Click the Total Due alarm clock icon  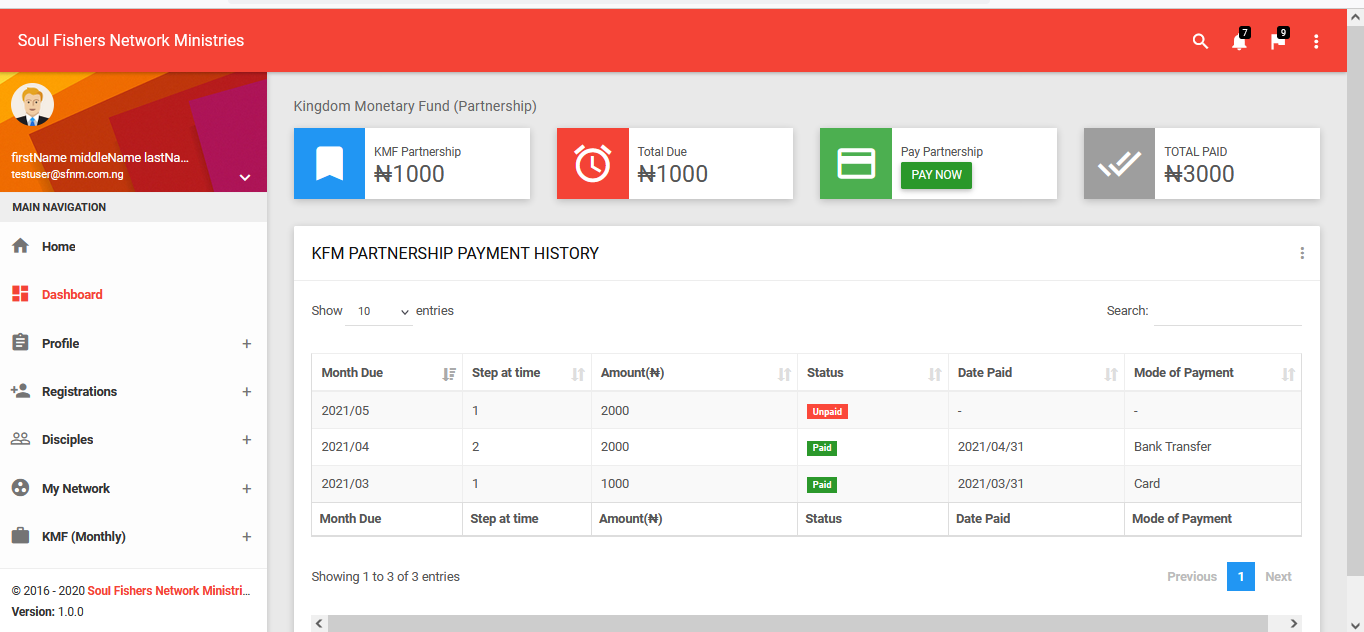[593, 163]
